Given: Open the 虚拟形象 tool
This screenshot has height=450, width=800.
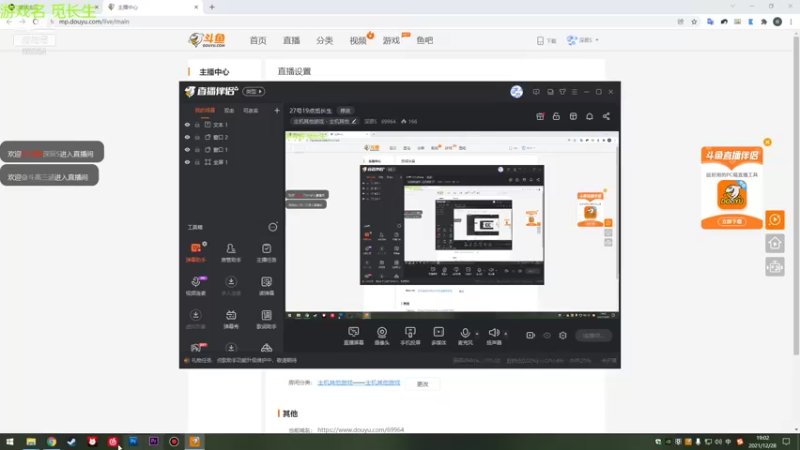Looking at the screenshot, I should click(196, 319).
